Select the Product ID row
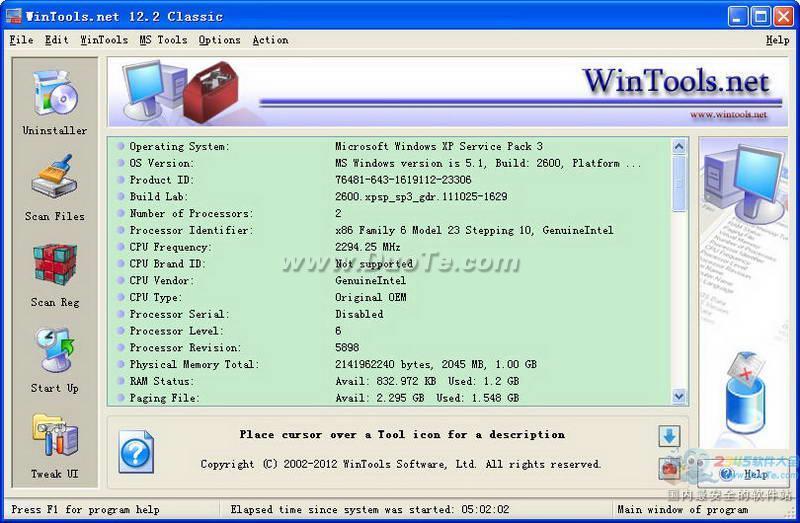 [390, 180]
